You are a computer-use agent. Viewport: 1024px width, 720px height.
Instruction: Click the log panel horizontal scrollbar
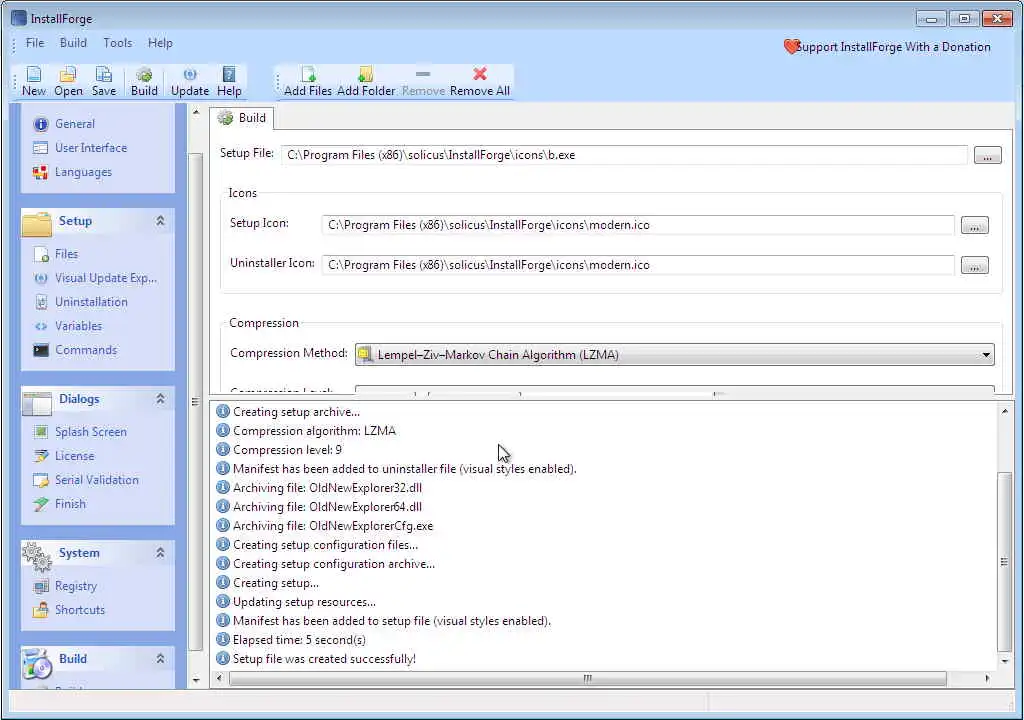tap(587, 678)
